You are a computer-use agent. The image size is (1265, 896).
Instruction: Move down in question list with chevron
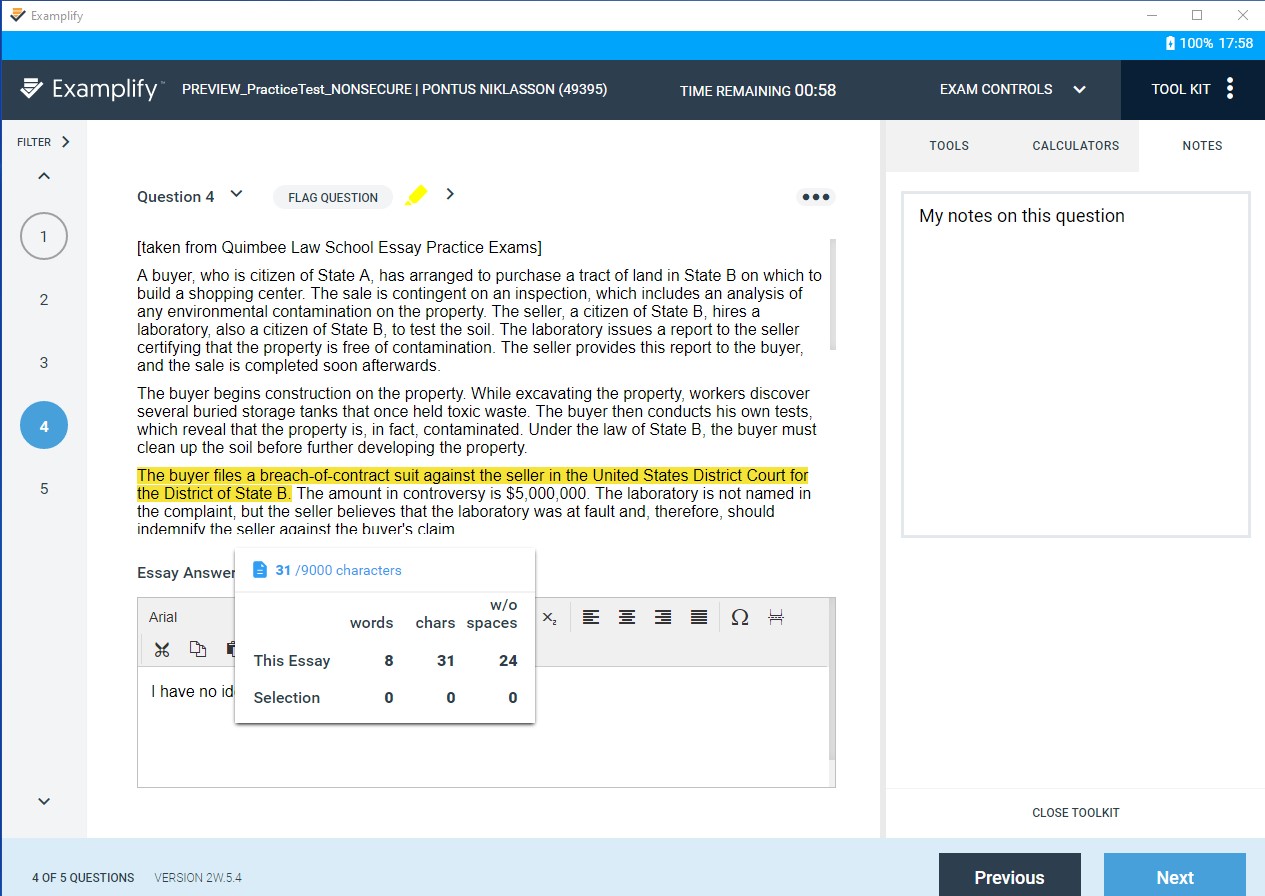pyautogui.click(x=43, y=801)
